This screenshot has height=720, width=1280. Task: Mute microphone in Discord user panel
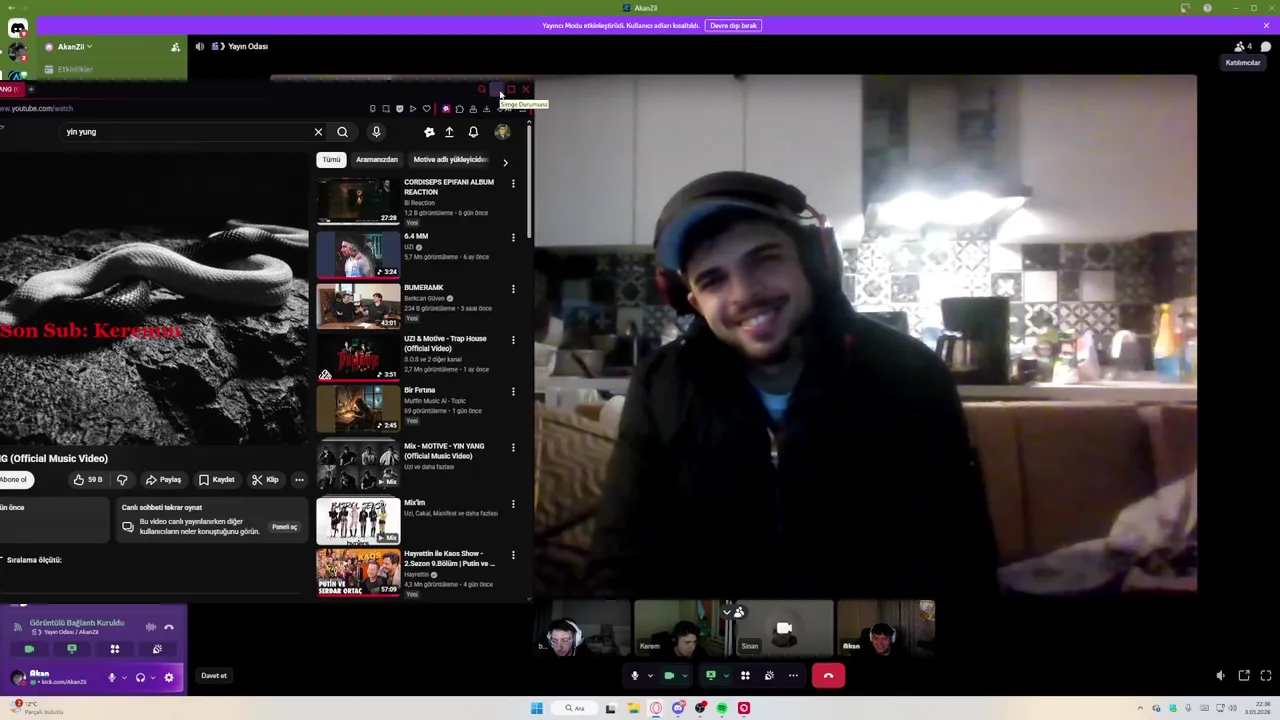[111, 677]
